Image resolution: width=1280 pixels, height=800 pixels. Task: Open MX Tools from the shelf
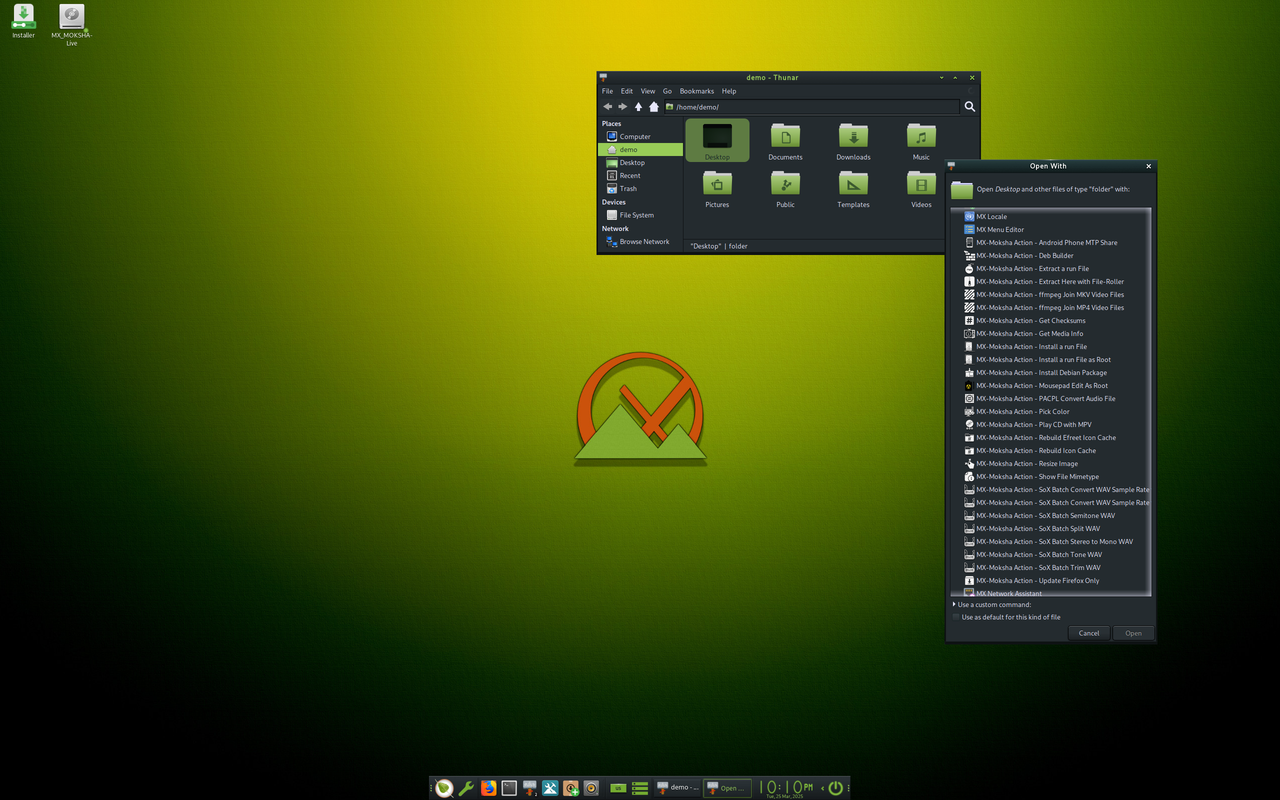click(550, 788)
